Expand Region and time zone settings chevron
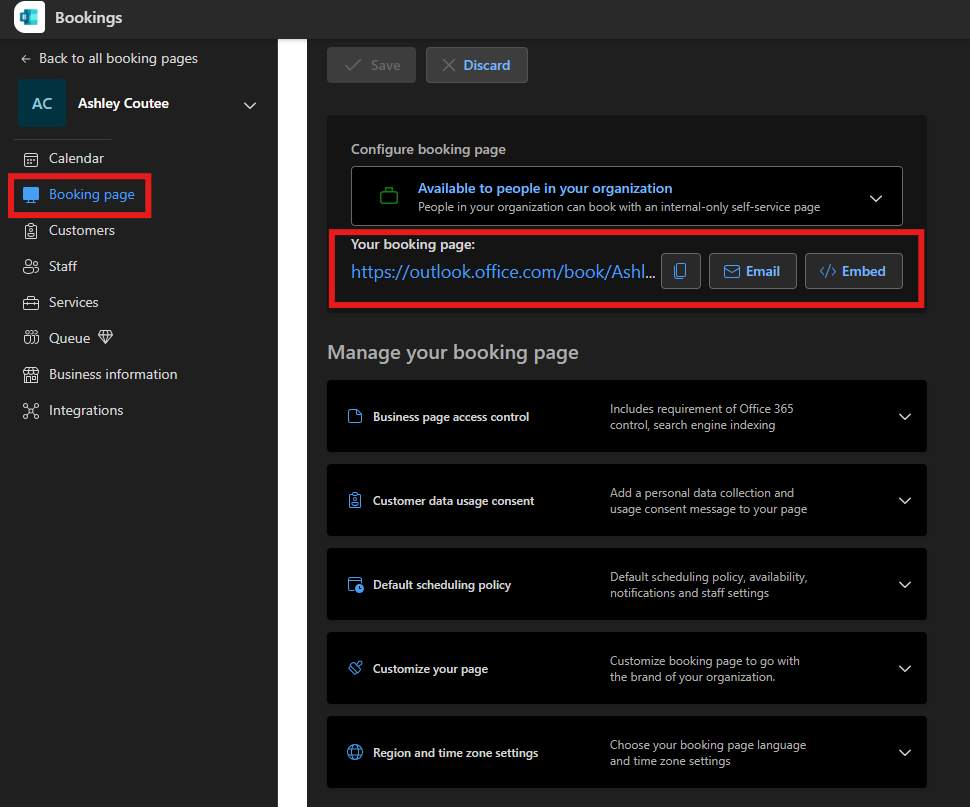This screenshot has width=970, height=807. [904, 753]
